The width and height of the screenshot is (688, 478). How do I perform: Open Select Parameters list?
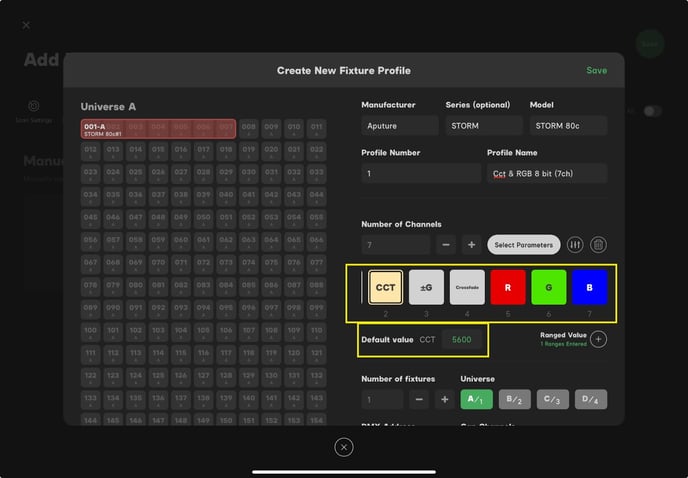pyautogui.click(x=523, y=245)
